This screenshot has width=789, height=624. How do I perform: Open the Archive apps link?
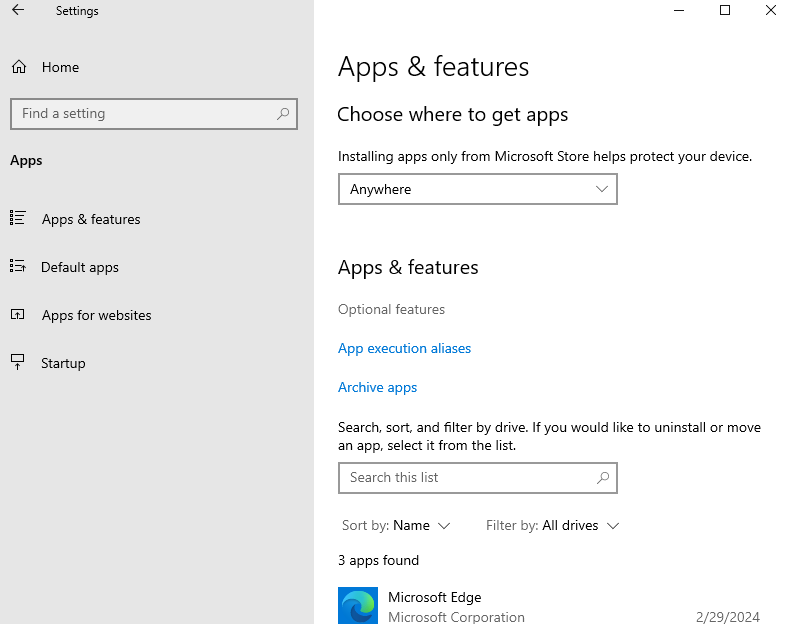(x=377, y=387)
